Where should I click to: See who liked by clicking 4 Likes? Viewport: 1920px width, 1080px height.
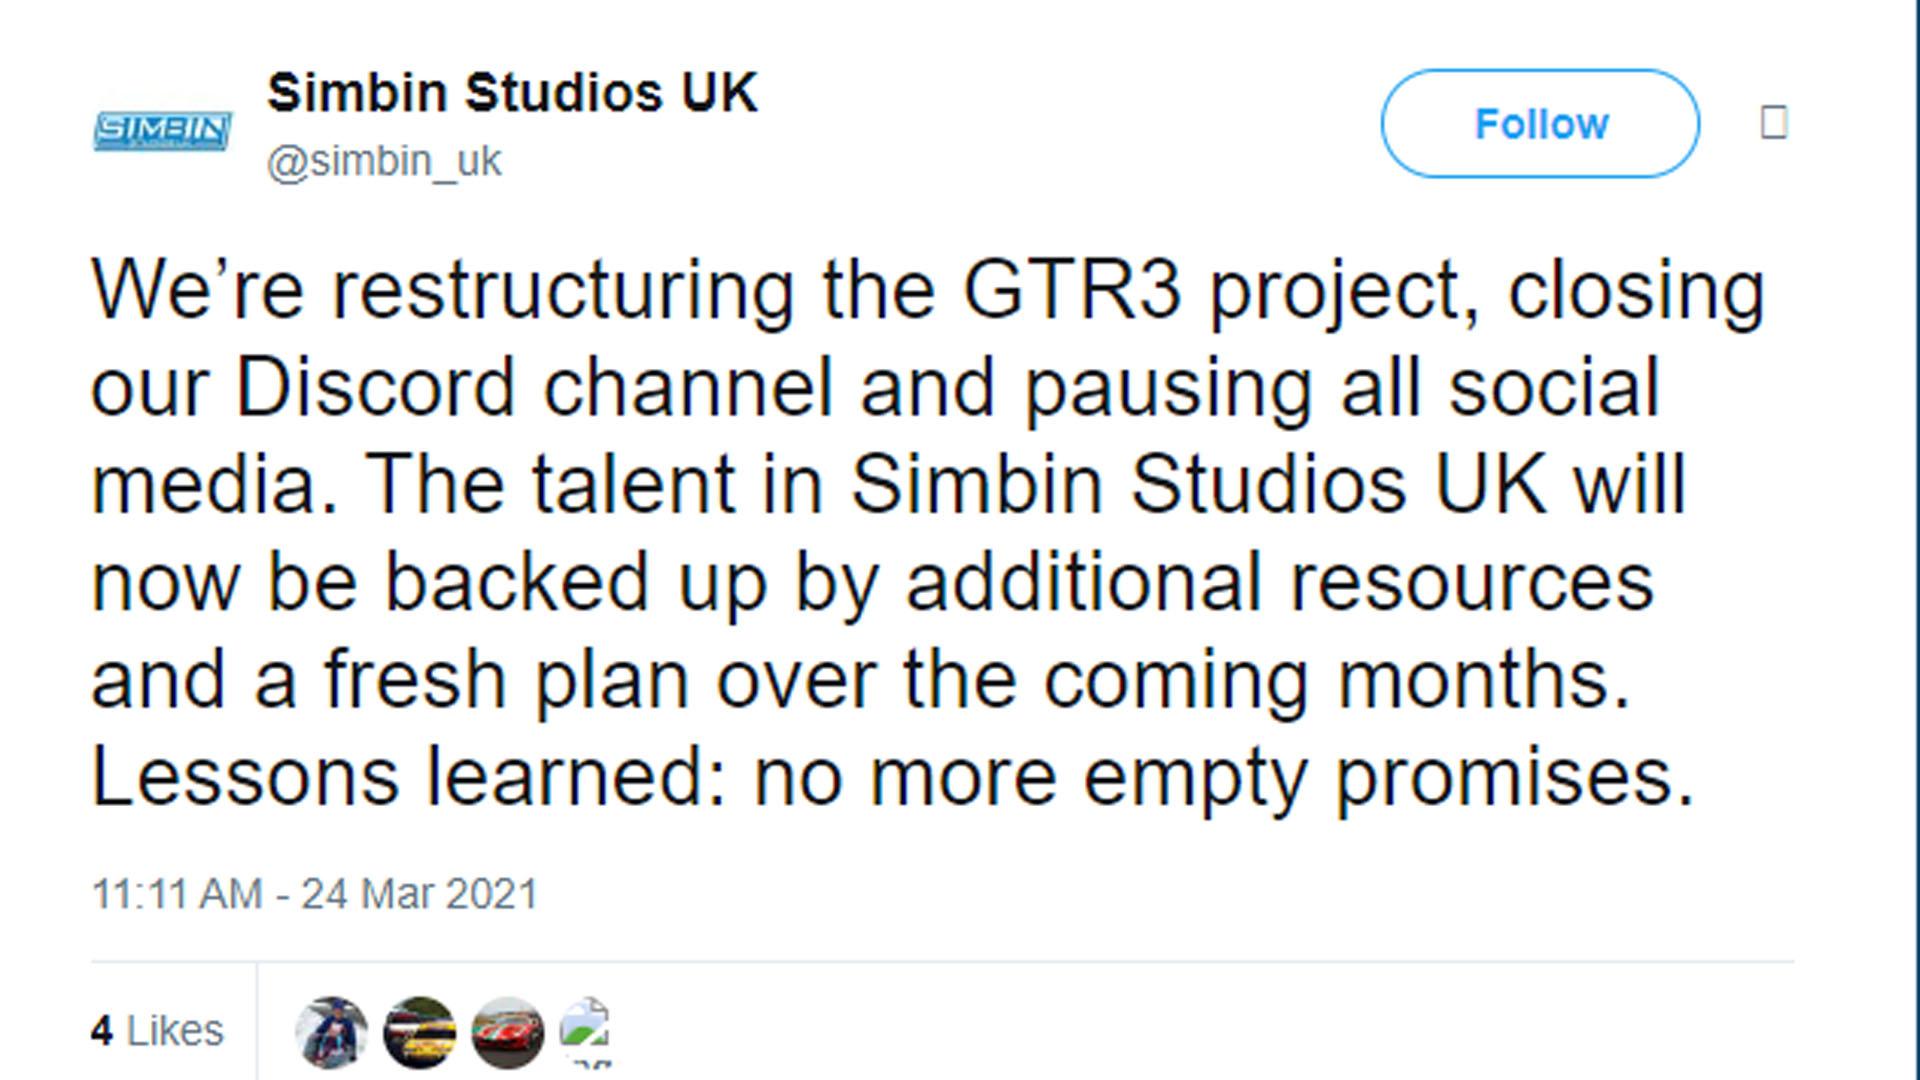[157, 1028]
